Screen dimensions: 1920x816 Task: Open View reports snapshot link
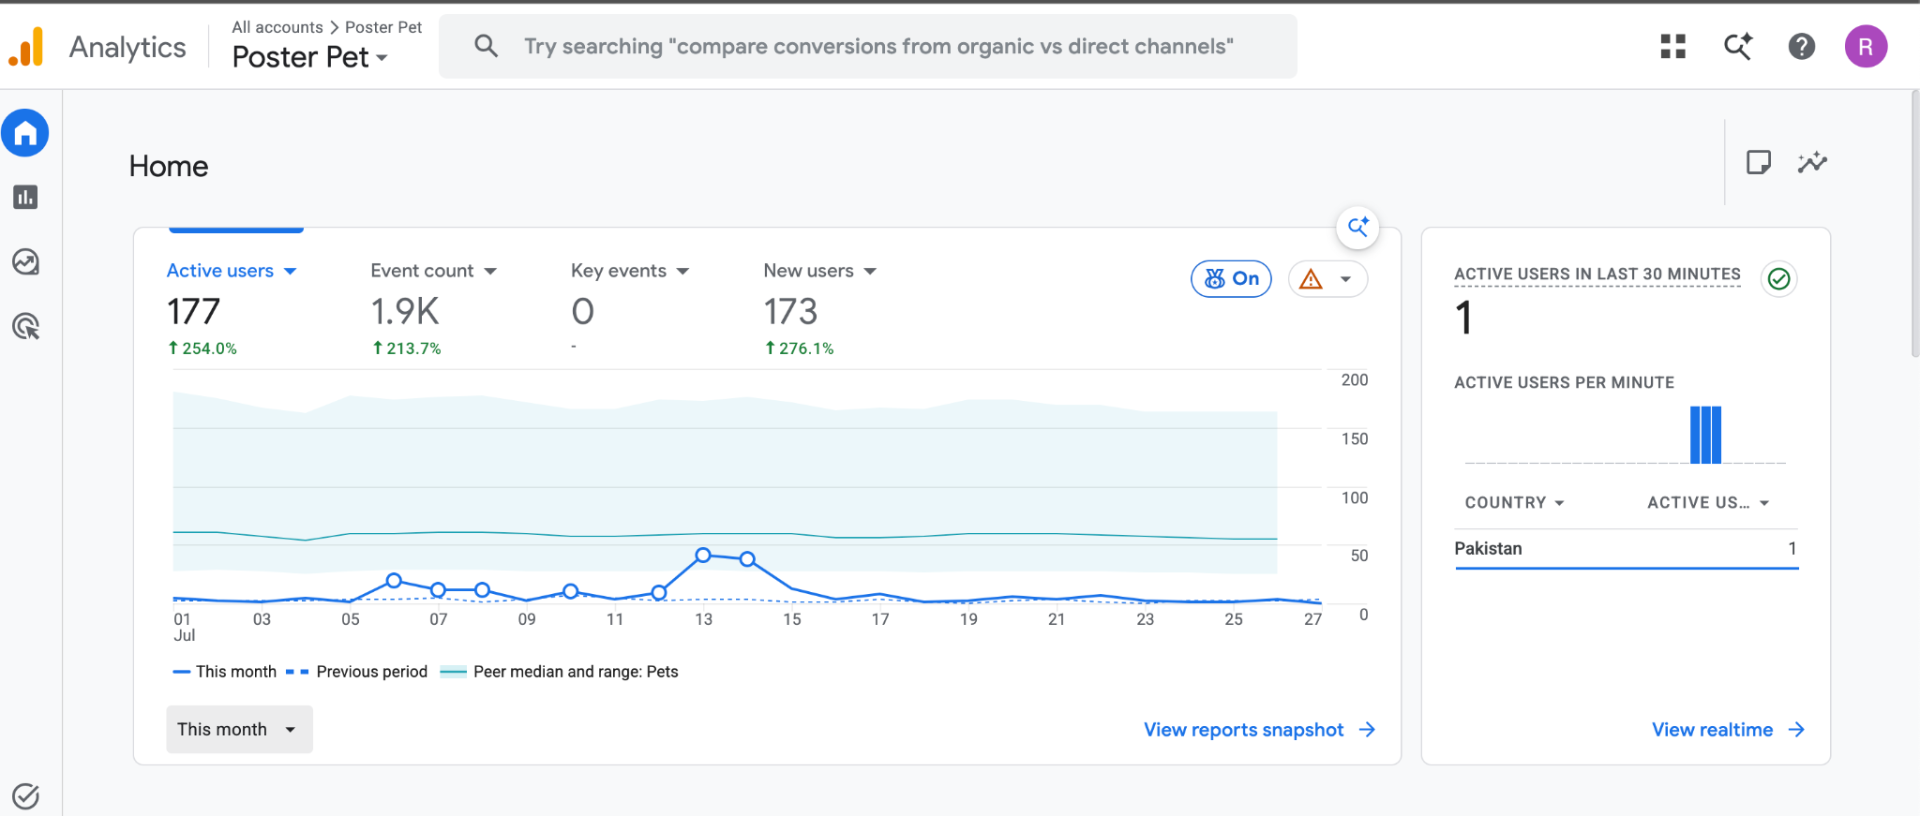(1260, 730)
